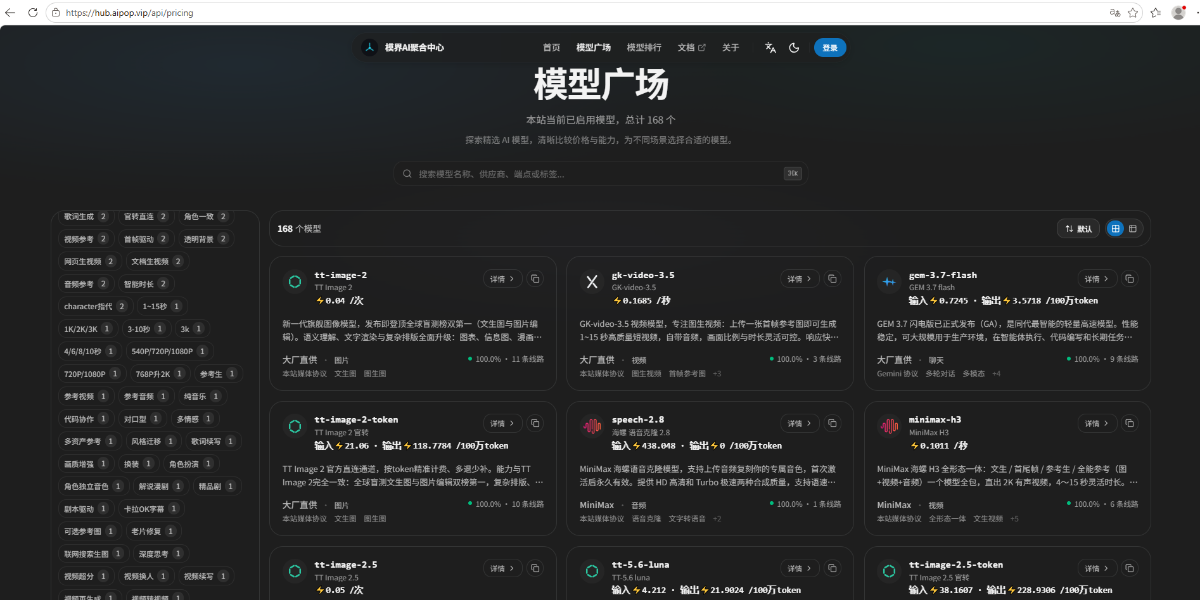Filter by 代码协作 tag
Screen dimensions: 1200x600
84,419
